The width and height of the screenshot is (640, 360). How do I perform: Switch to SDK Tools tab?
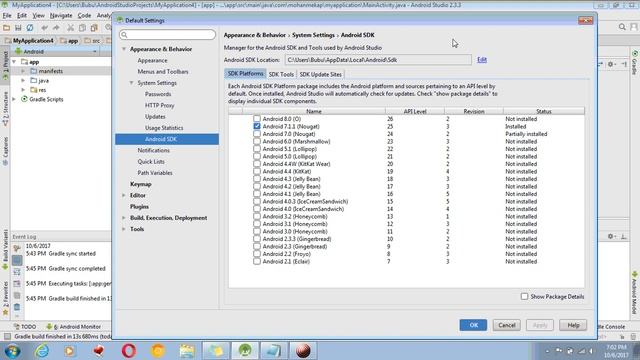[x=281, y=74]
